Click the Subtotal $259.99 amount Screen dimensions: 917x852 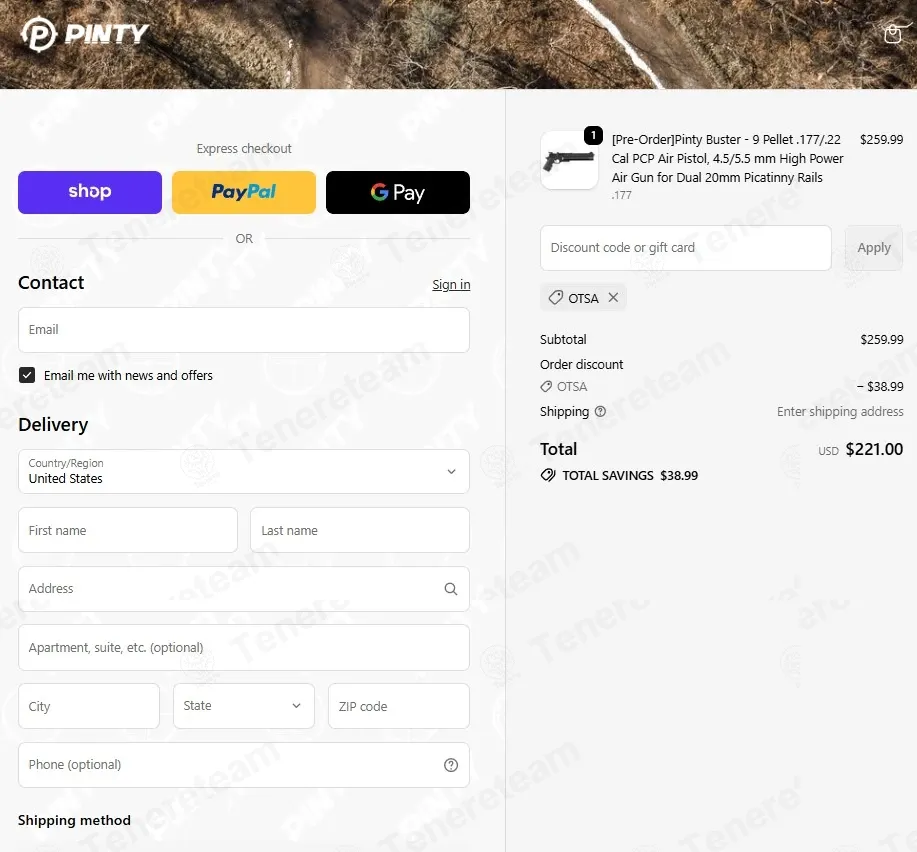(881, 340)
